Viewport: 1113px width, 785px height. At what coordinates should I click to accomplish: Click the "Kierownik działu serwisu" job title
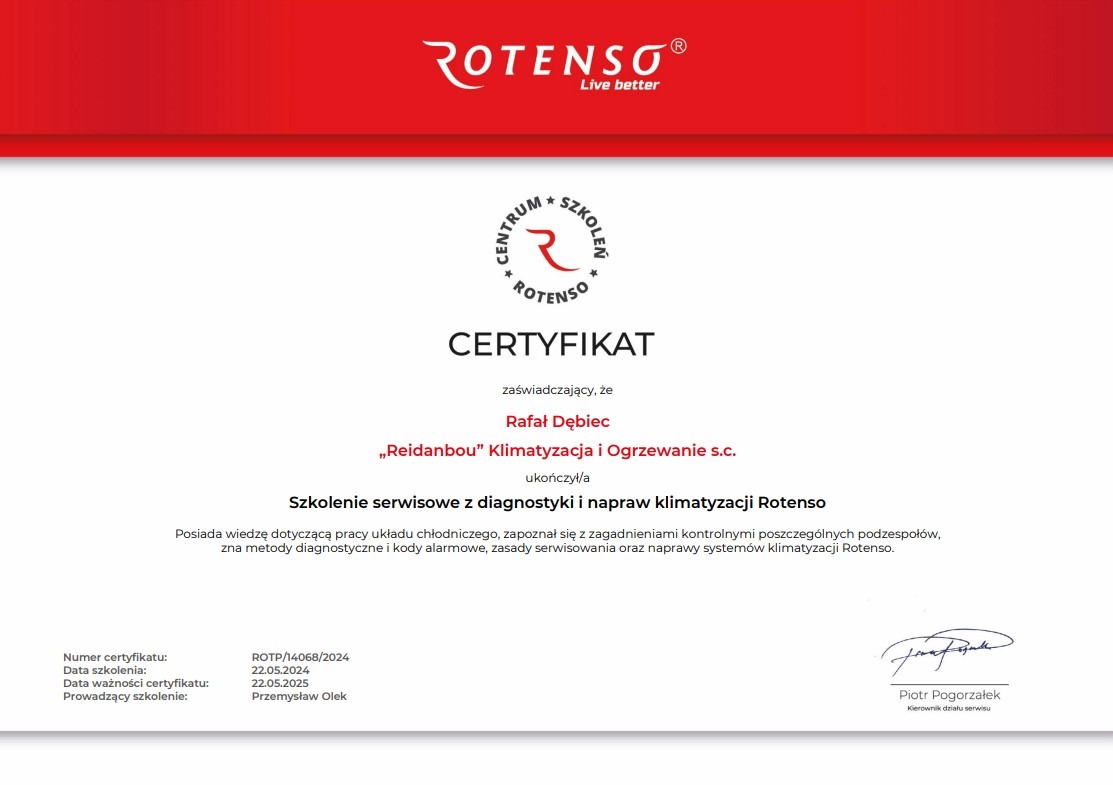click(948, 708)
